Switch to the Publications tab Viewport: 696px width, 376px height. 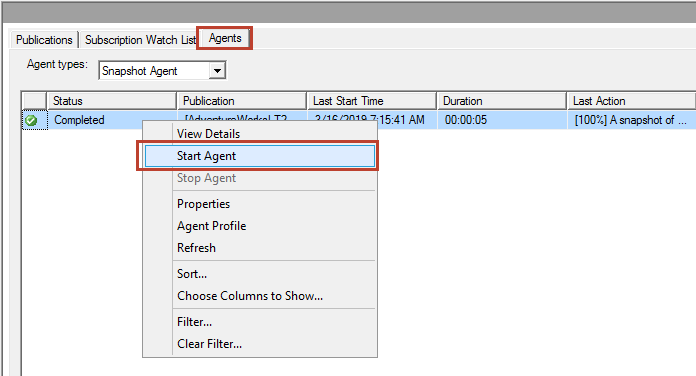(44, 40)
